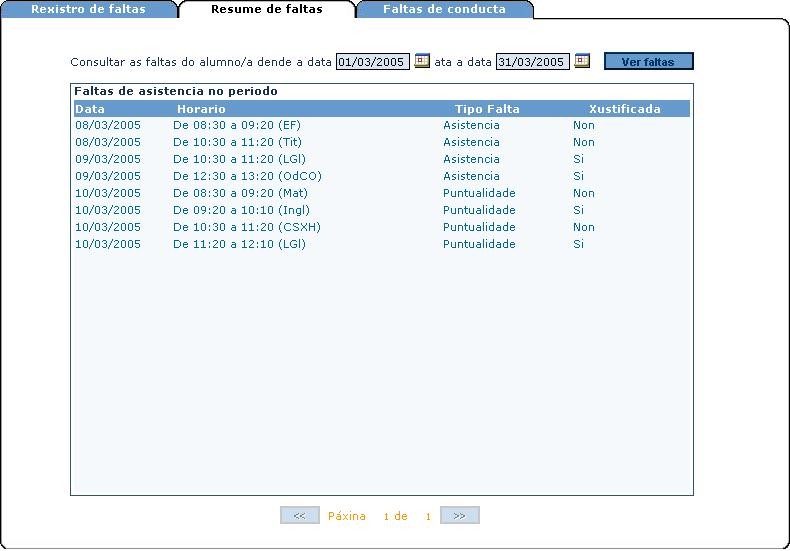Click the Xustificada column header
Viewport: 790px width, 551px height.
(624, 109)
